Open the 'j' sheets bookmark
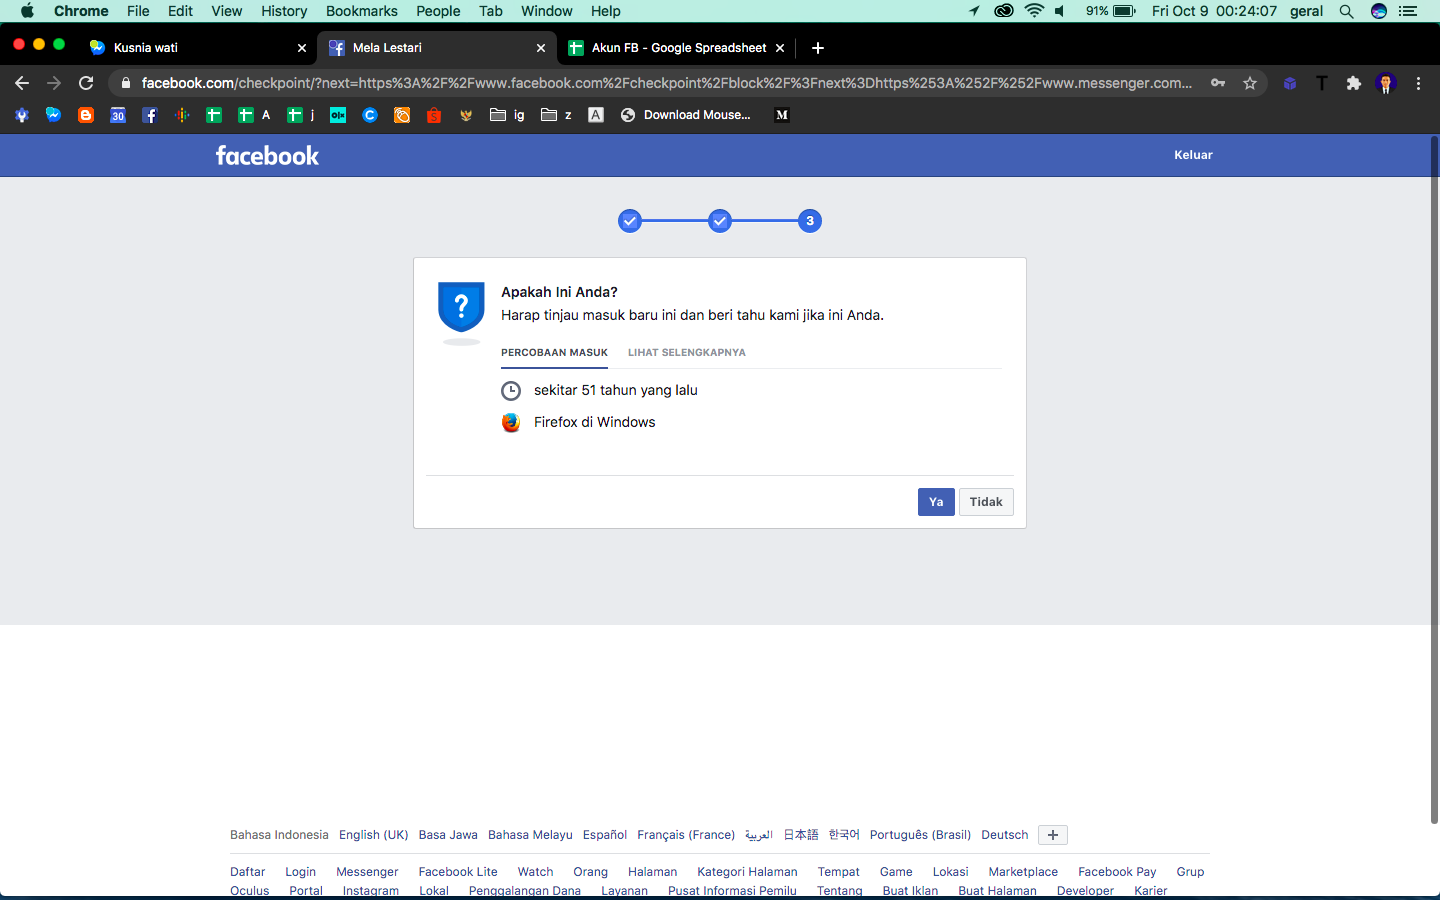The width and height of the screenshot is (1440, 900). coord(301,115)
